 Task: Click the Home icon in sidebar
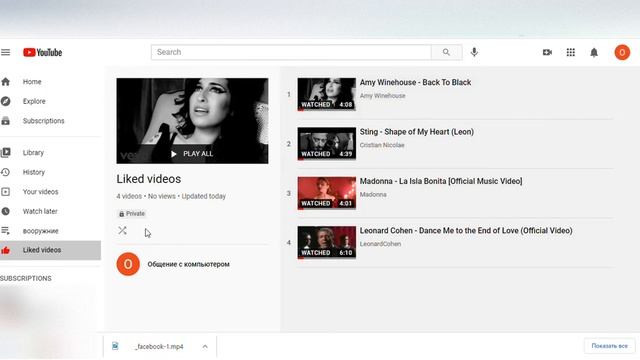coord(6,82)
